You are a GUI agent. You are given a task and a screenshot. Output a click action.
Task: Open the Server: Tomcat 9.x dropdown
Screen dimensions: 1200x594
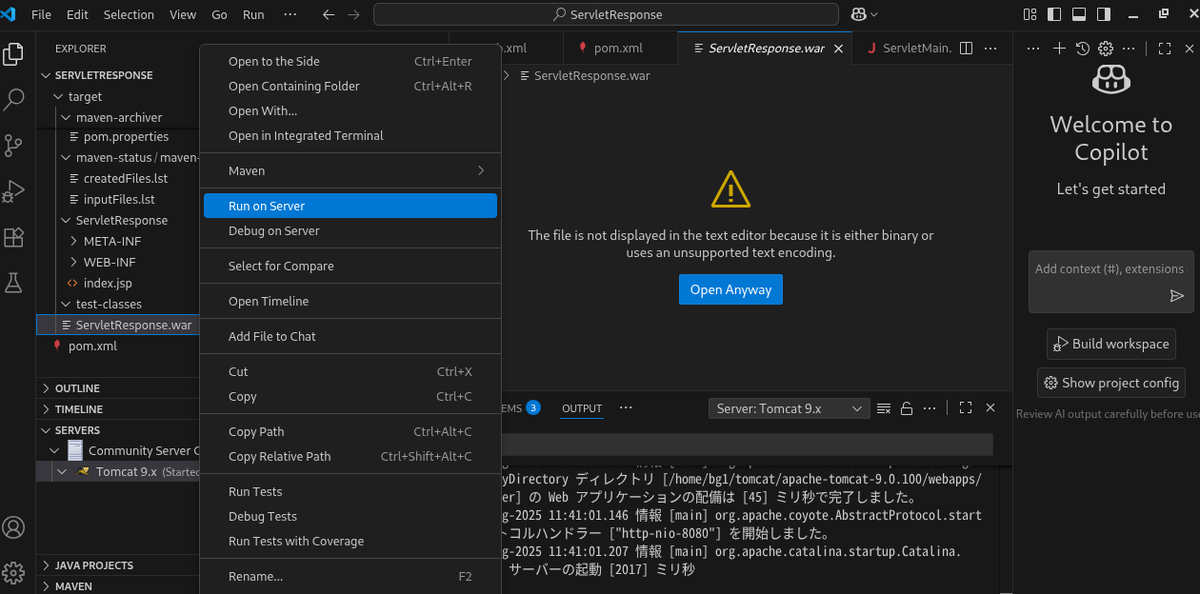[x=789, y=408]
